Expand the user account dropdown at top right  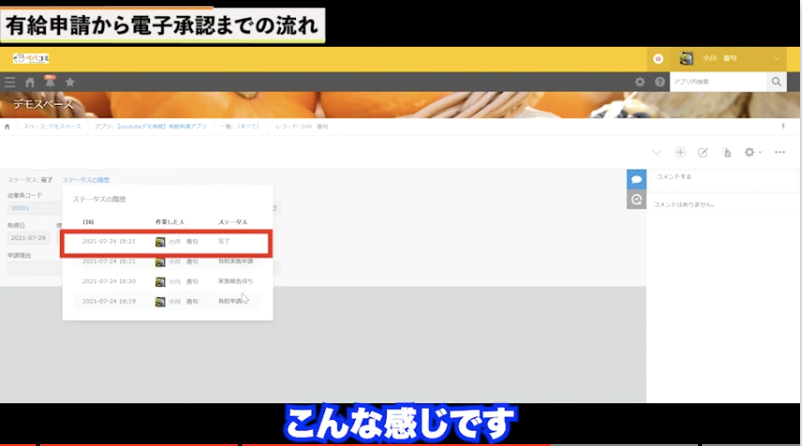pyautogui.click(x=777, y=59)
